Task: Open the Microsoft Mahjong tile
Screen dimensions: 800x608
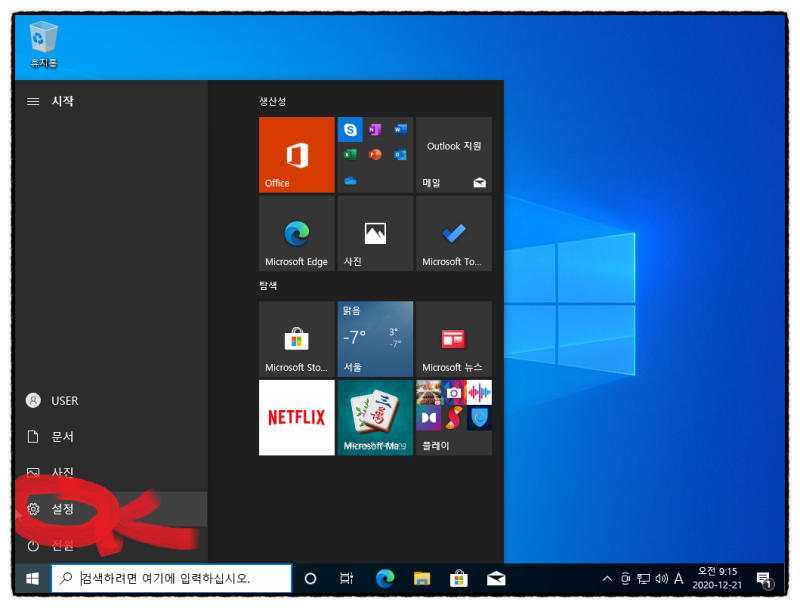Action: point(375,417)
